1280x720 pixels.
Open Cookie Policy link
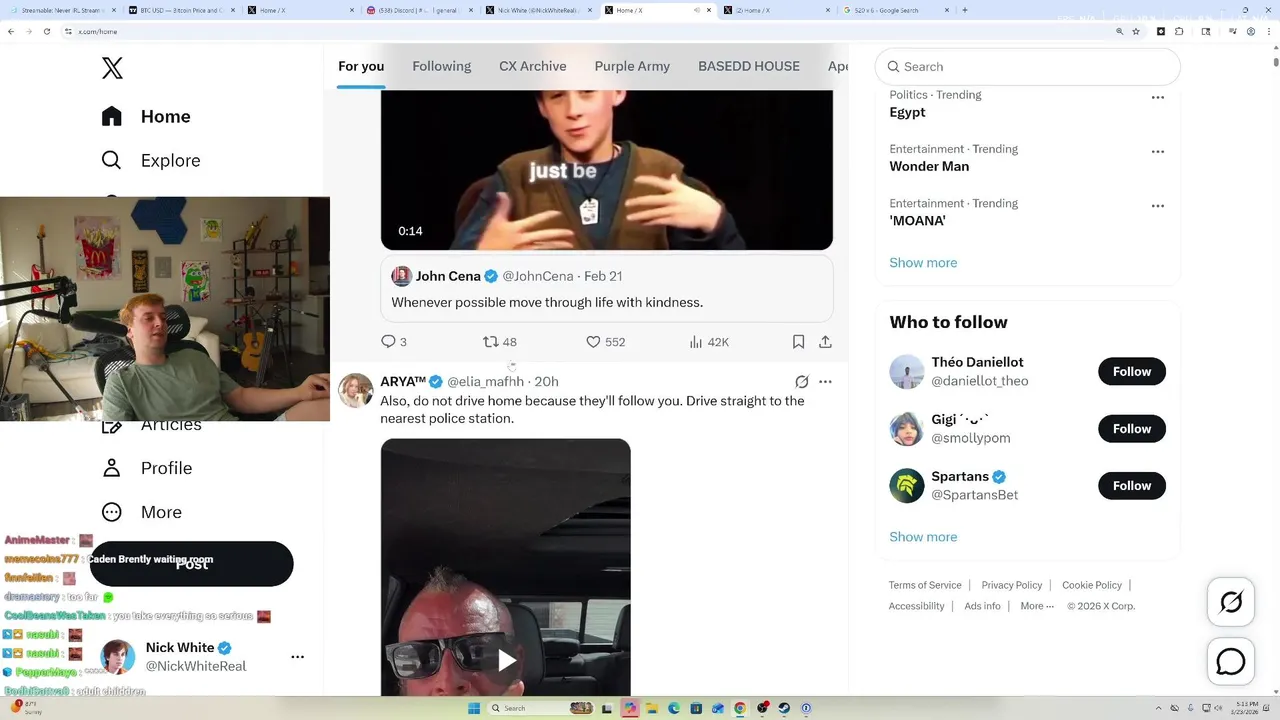[x=1092, y=585]
